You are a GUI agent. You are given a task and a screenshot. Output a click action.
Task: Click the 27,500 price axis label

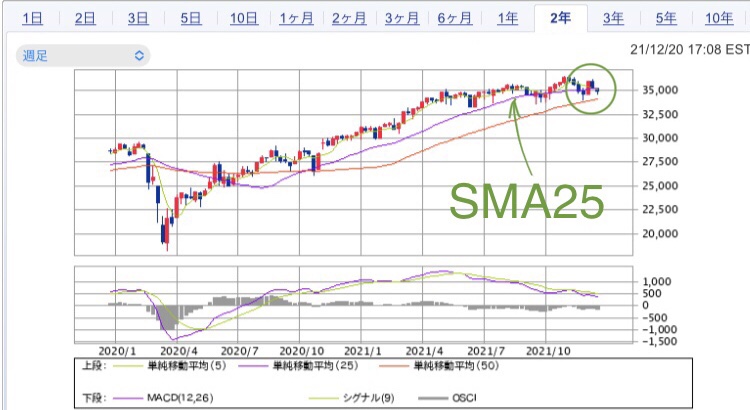pos(660,162)
